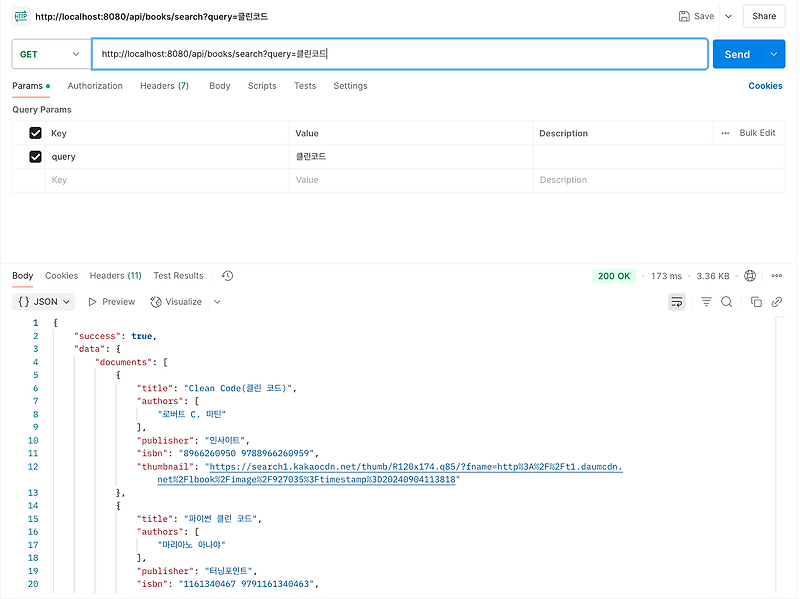Send the books search request
Screen dimensions: 800x599
tap(740, 53)
